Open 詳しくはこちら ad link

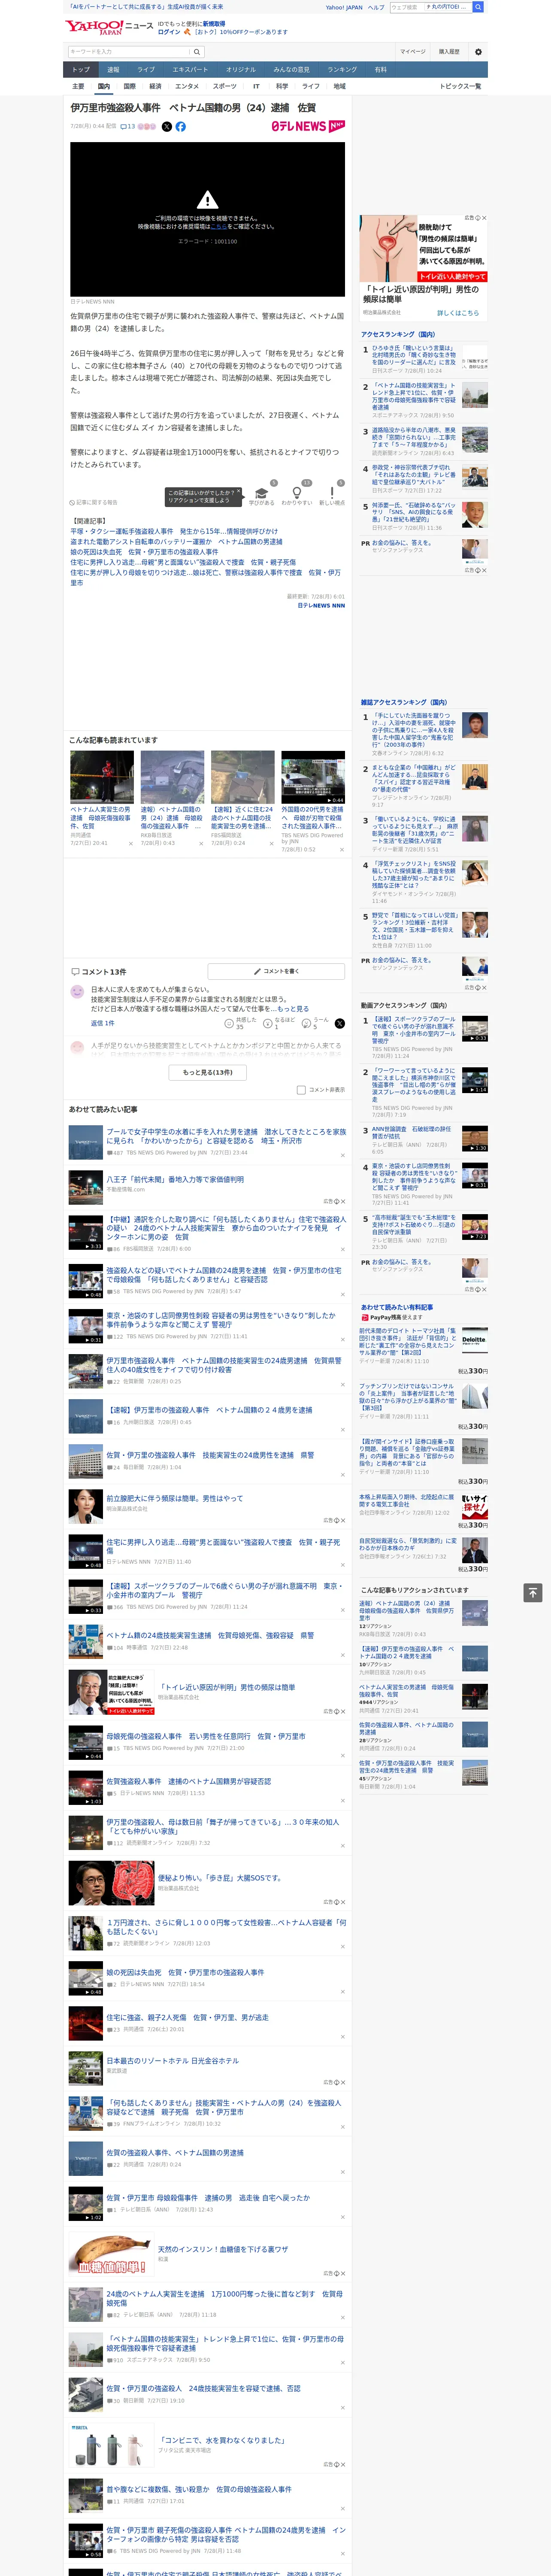(458, 313)
